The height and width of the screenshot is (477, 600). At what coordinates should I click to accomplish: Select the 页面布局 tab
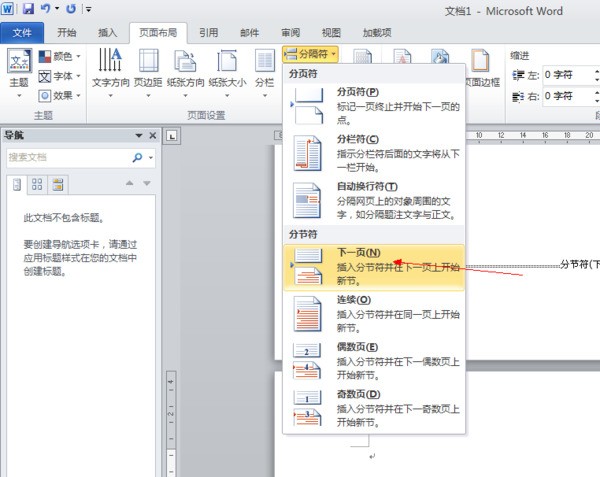158,33
